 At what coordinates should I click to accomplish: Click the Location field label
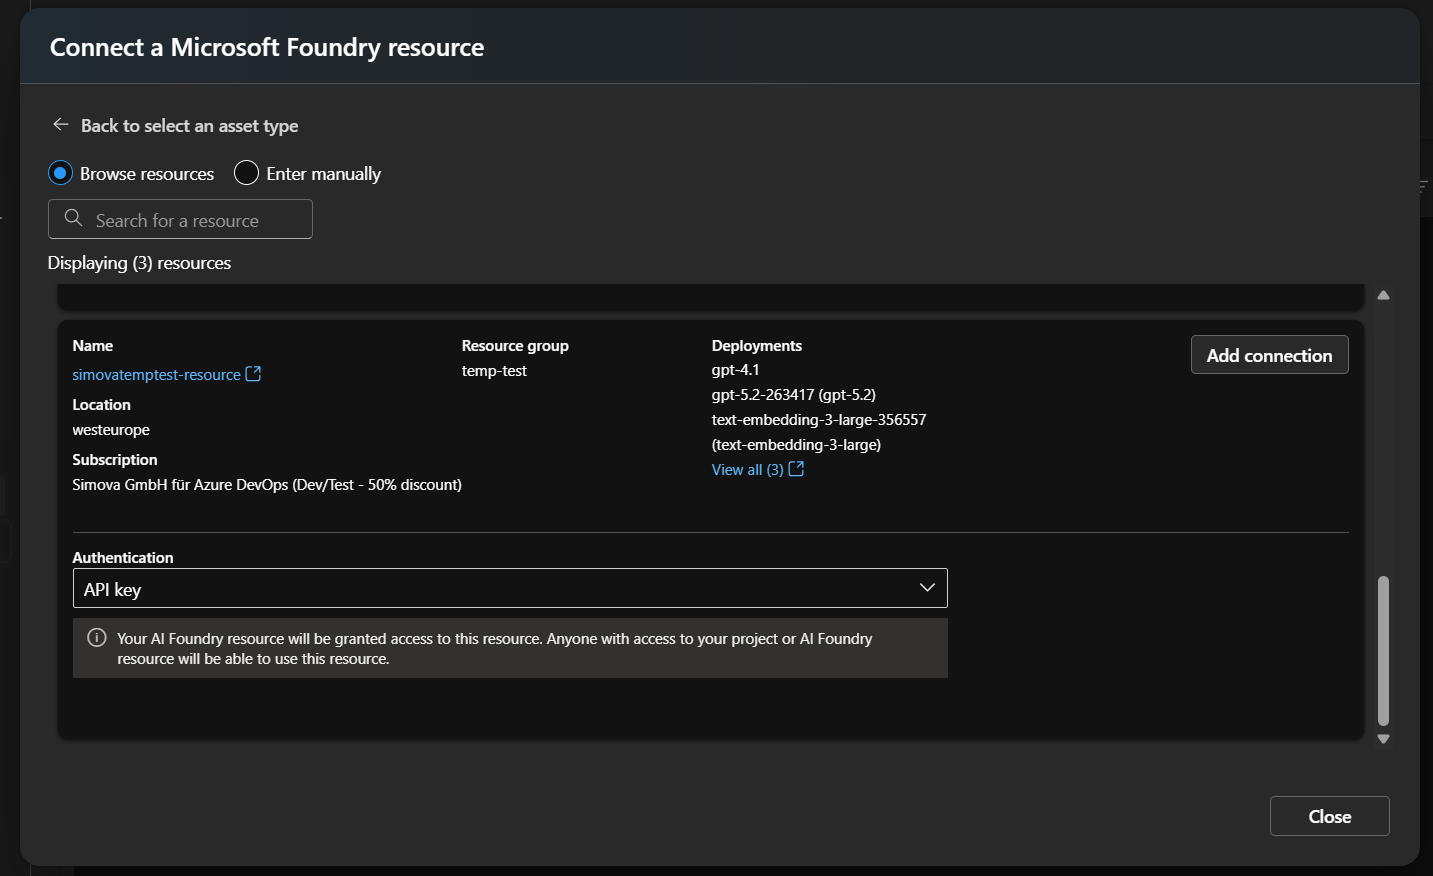pyautogui.click(x=101, y=405)
